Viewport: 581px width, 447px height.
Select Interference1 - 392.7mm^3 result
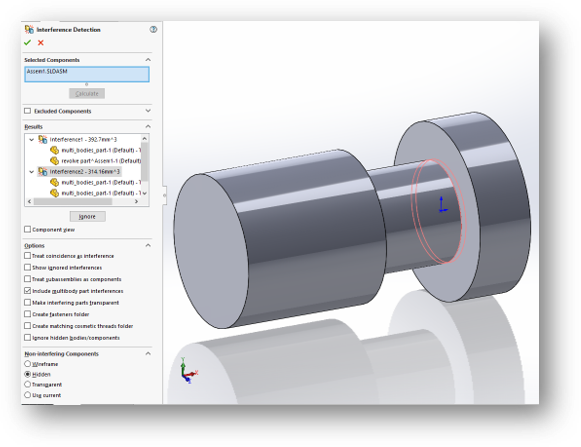[x=83, y=139]
